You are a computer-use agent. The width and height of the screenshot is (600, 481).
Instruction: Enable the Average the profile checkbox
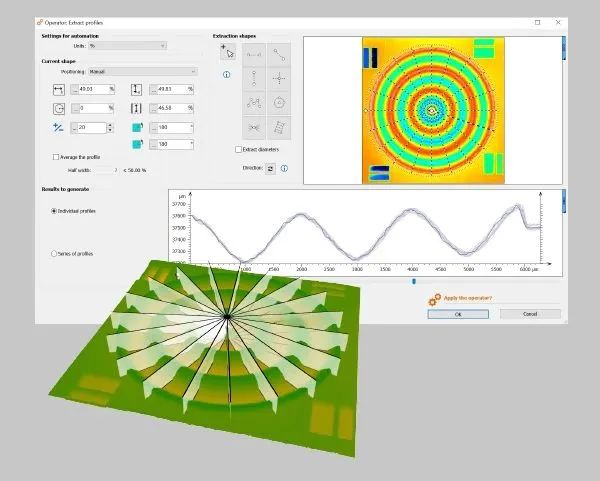(x=55, y=157)
